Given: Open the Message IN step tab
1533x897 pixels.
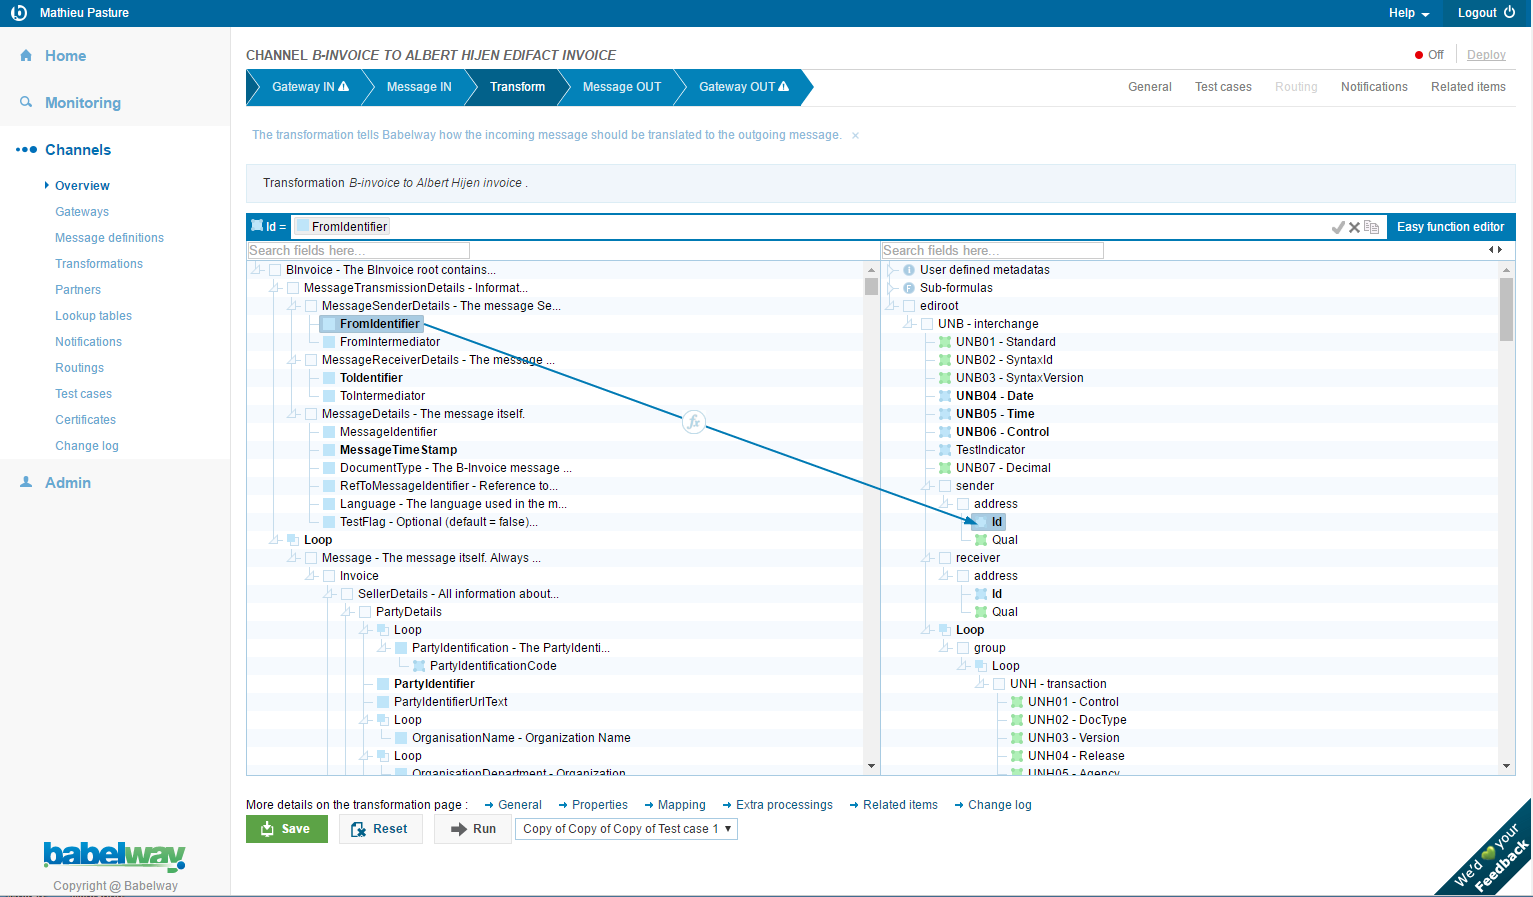Looking at the screenshot, I should click(419, 87).
